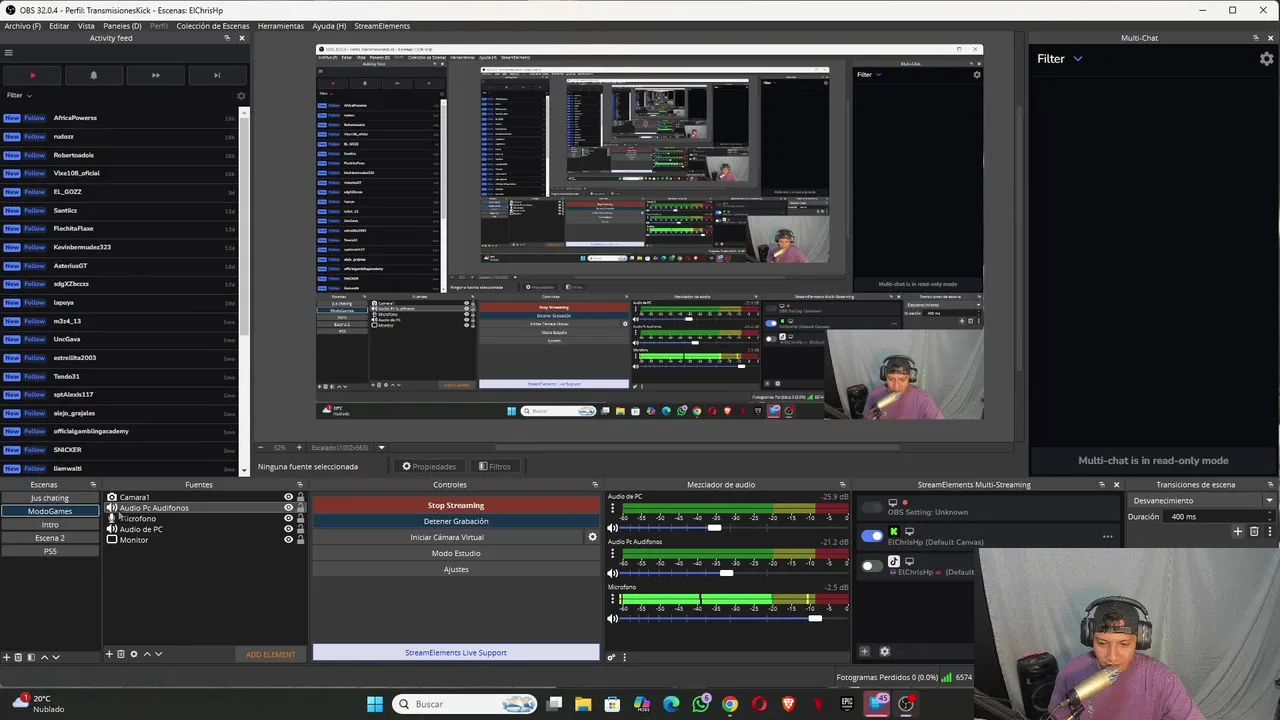Screen dimensions: 1280x720
Task: Click the skip-to-next alert button in Activity feed
Action: [x=216, y=75]
